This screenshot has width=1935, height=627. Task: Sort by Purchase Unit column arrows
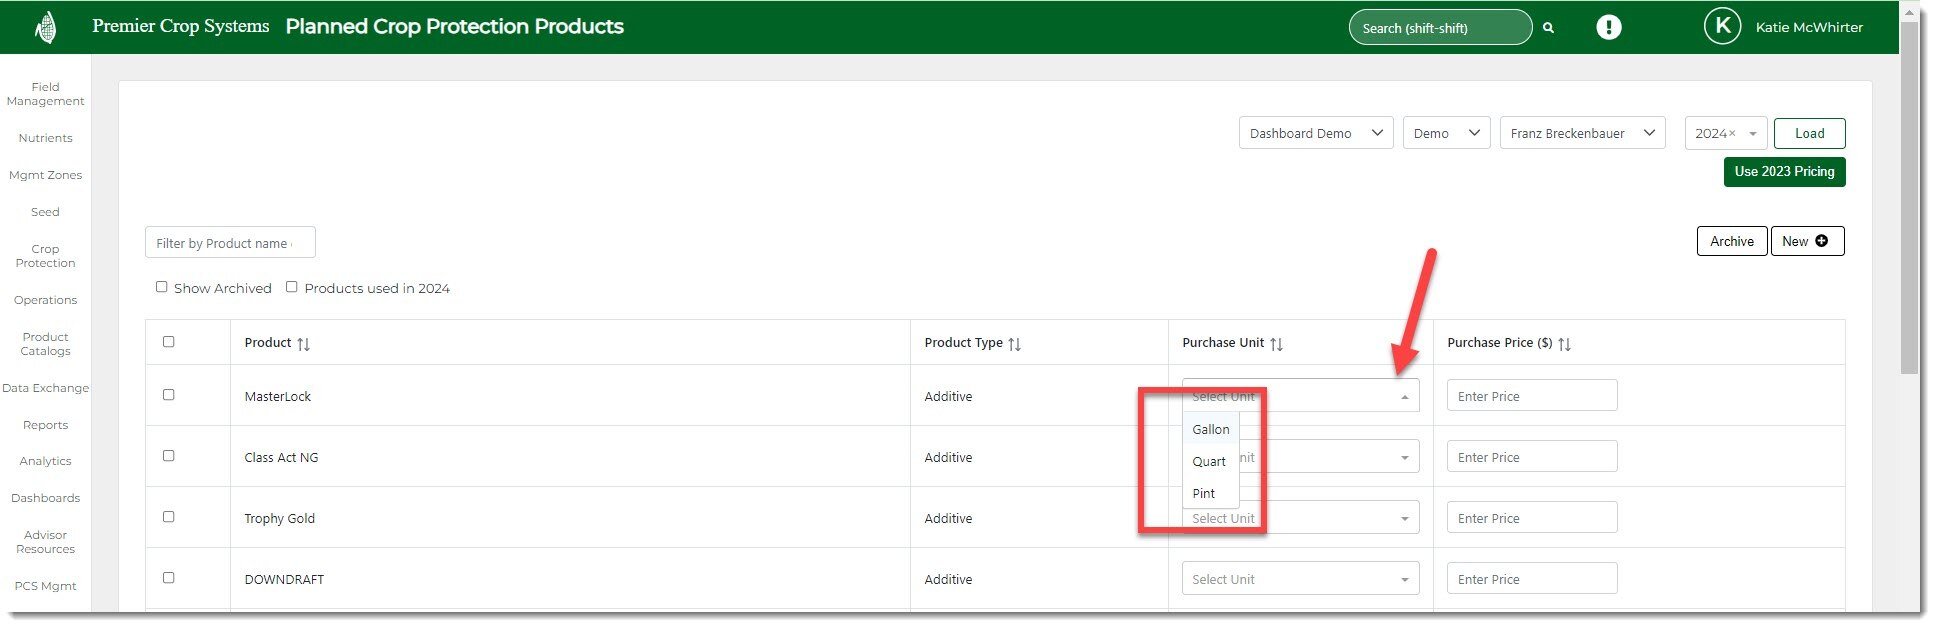tap(1276, 344)
